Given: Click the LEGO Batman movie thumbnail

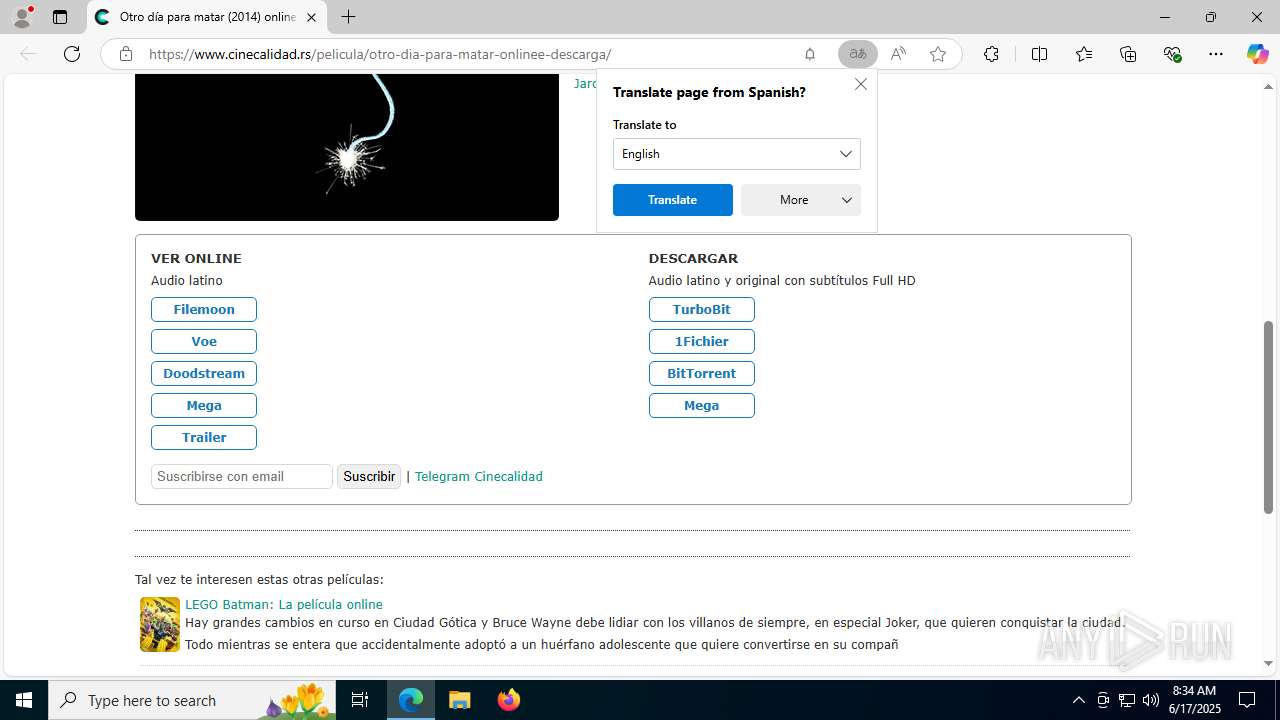Looking at the screenshot, I should point(159,624).
